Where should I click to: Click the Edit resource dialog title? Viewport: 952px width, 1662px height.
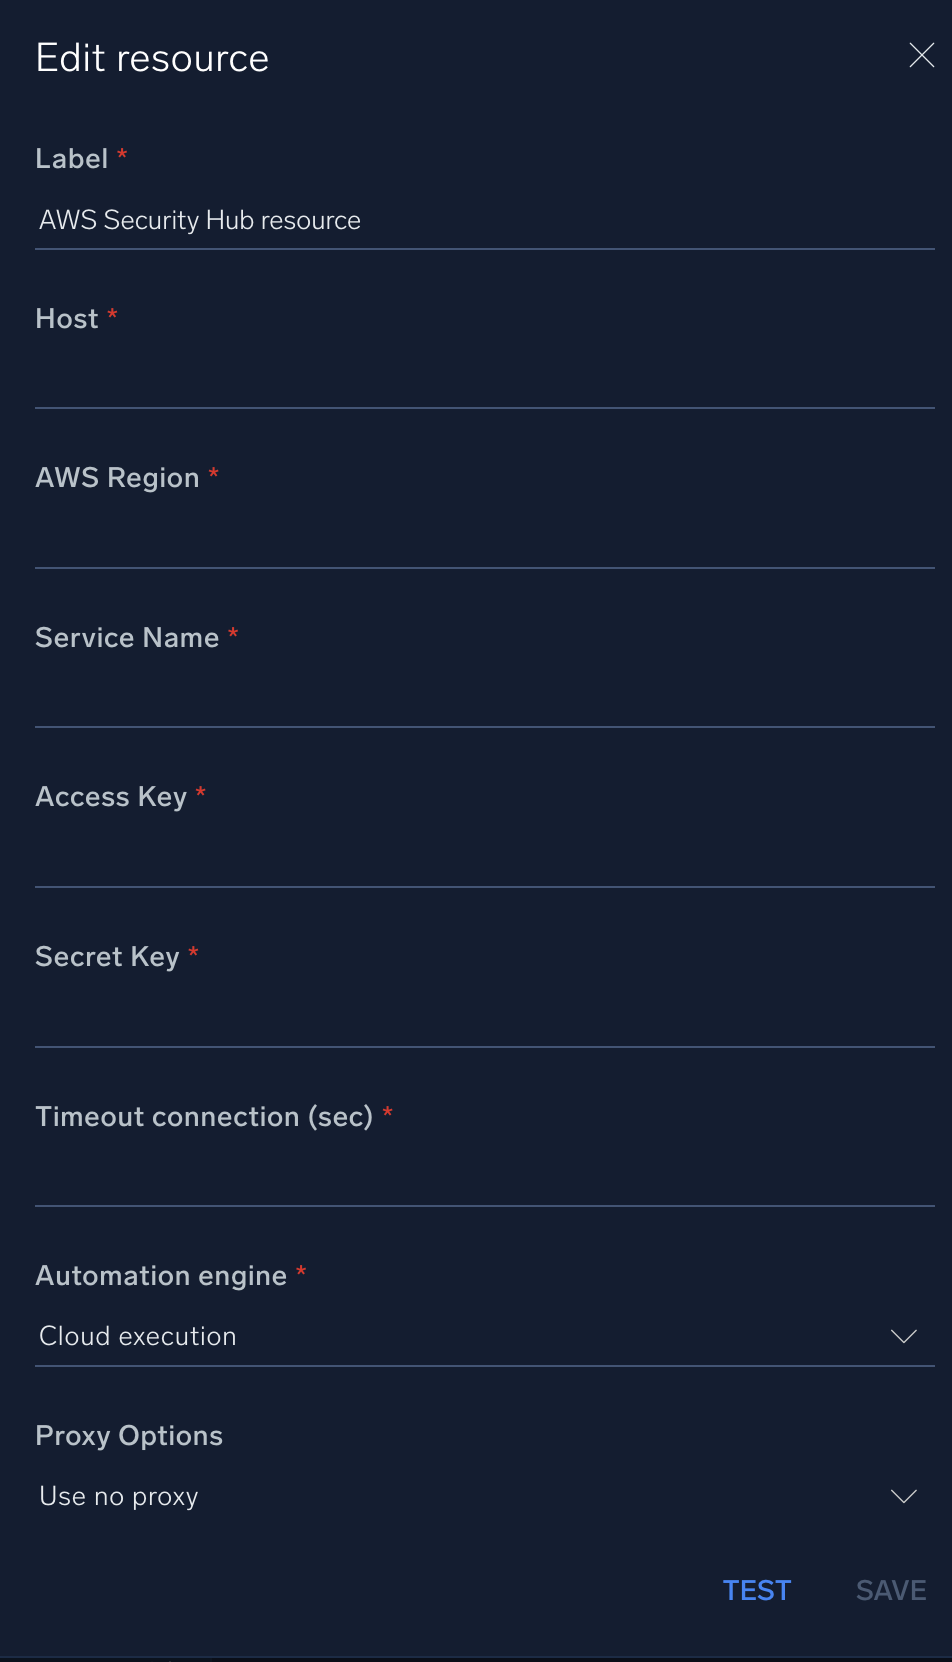[152, 57]
